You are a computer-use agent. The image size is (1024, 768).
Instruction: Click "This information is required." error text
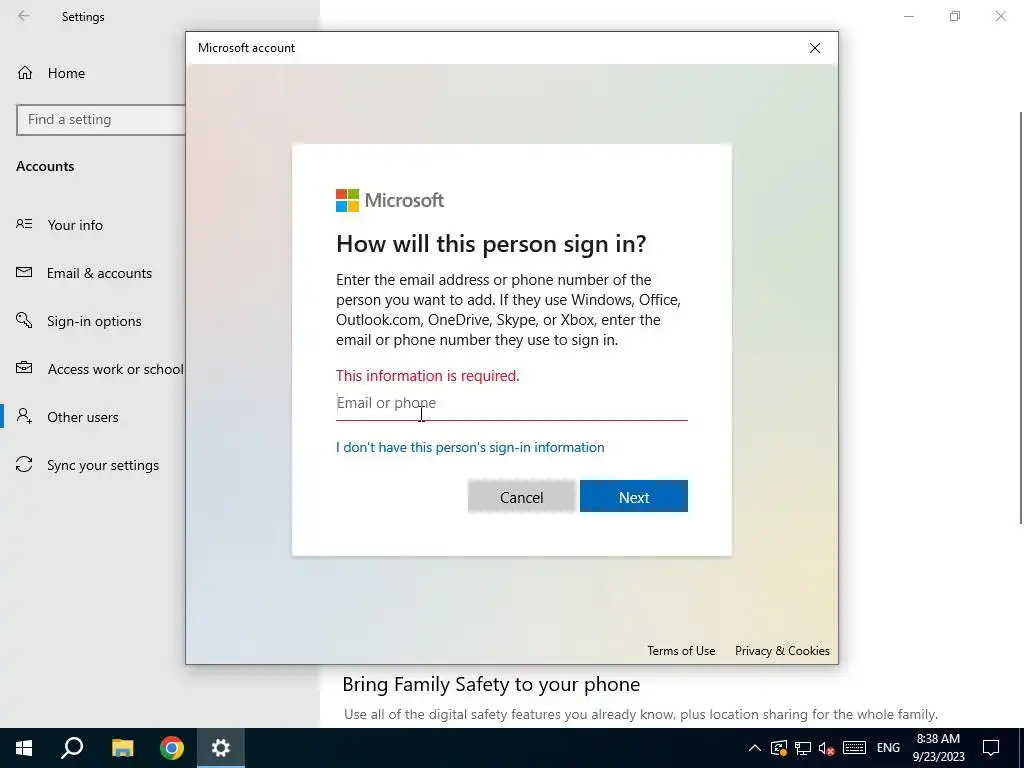point(428,376)
